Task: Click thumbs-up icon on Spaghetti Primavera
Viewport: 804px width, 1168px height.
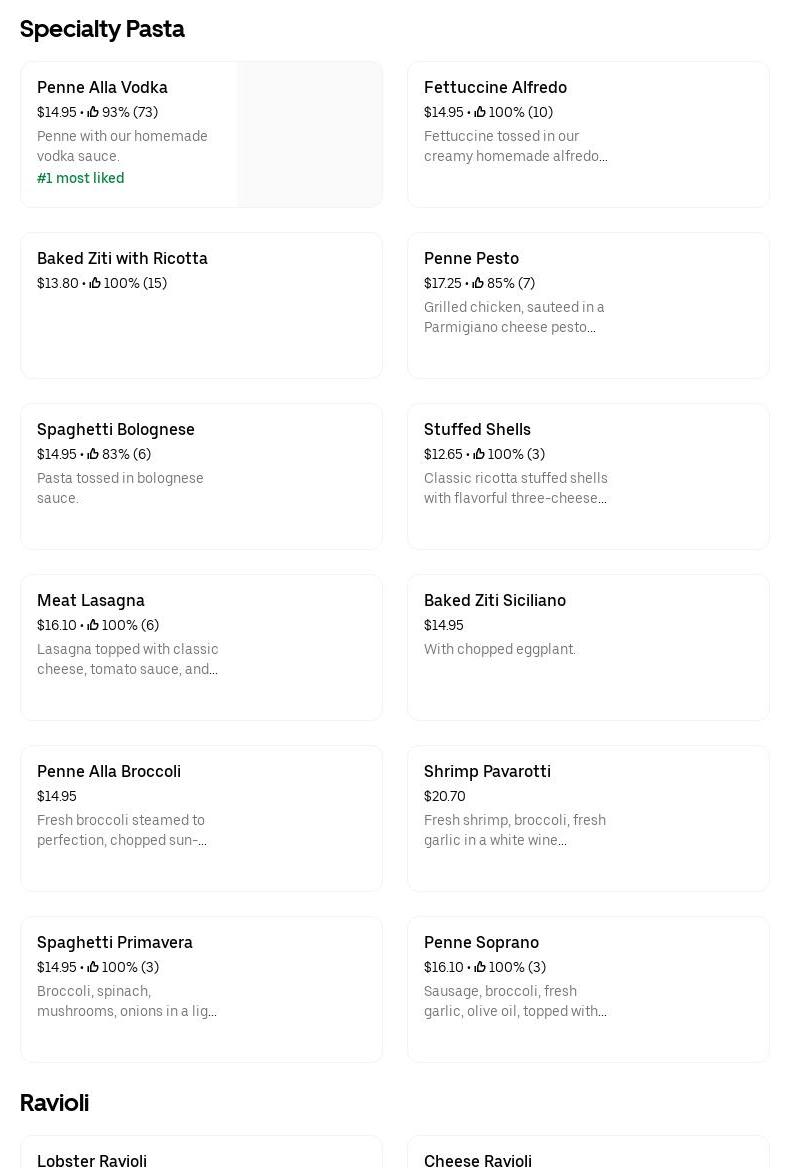Action: pyautogui.click(x=93, y=968)
